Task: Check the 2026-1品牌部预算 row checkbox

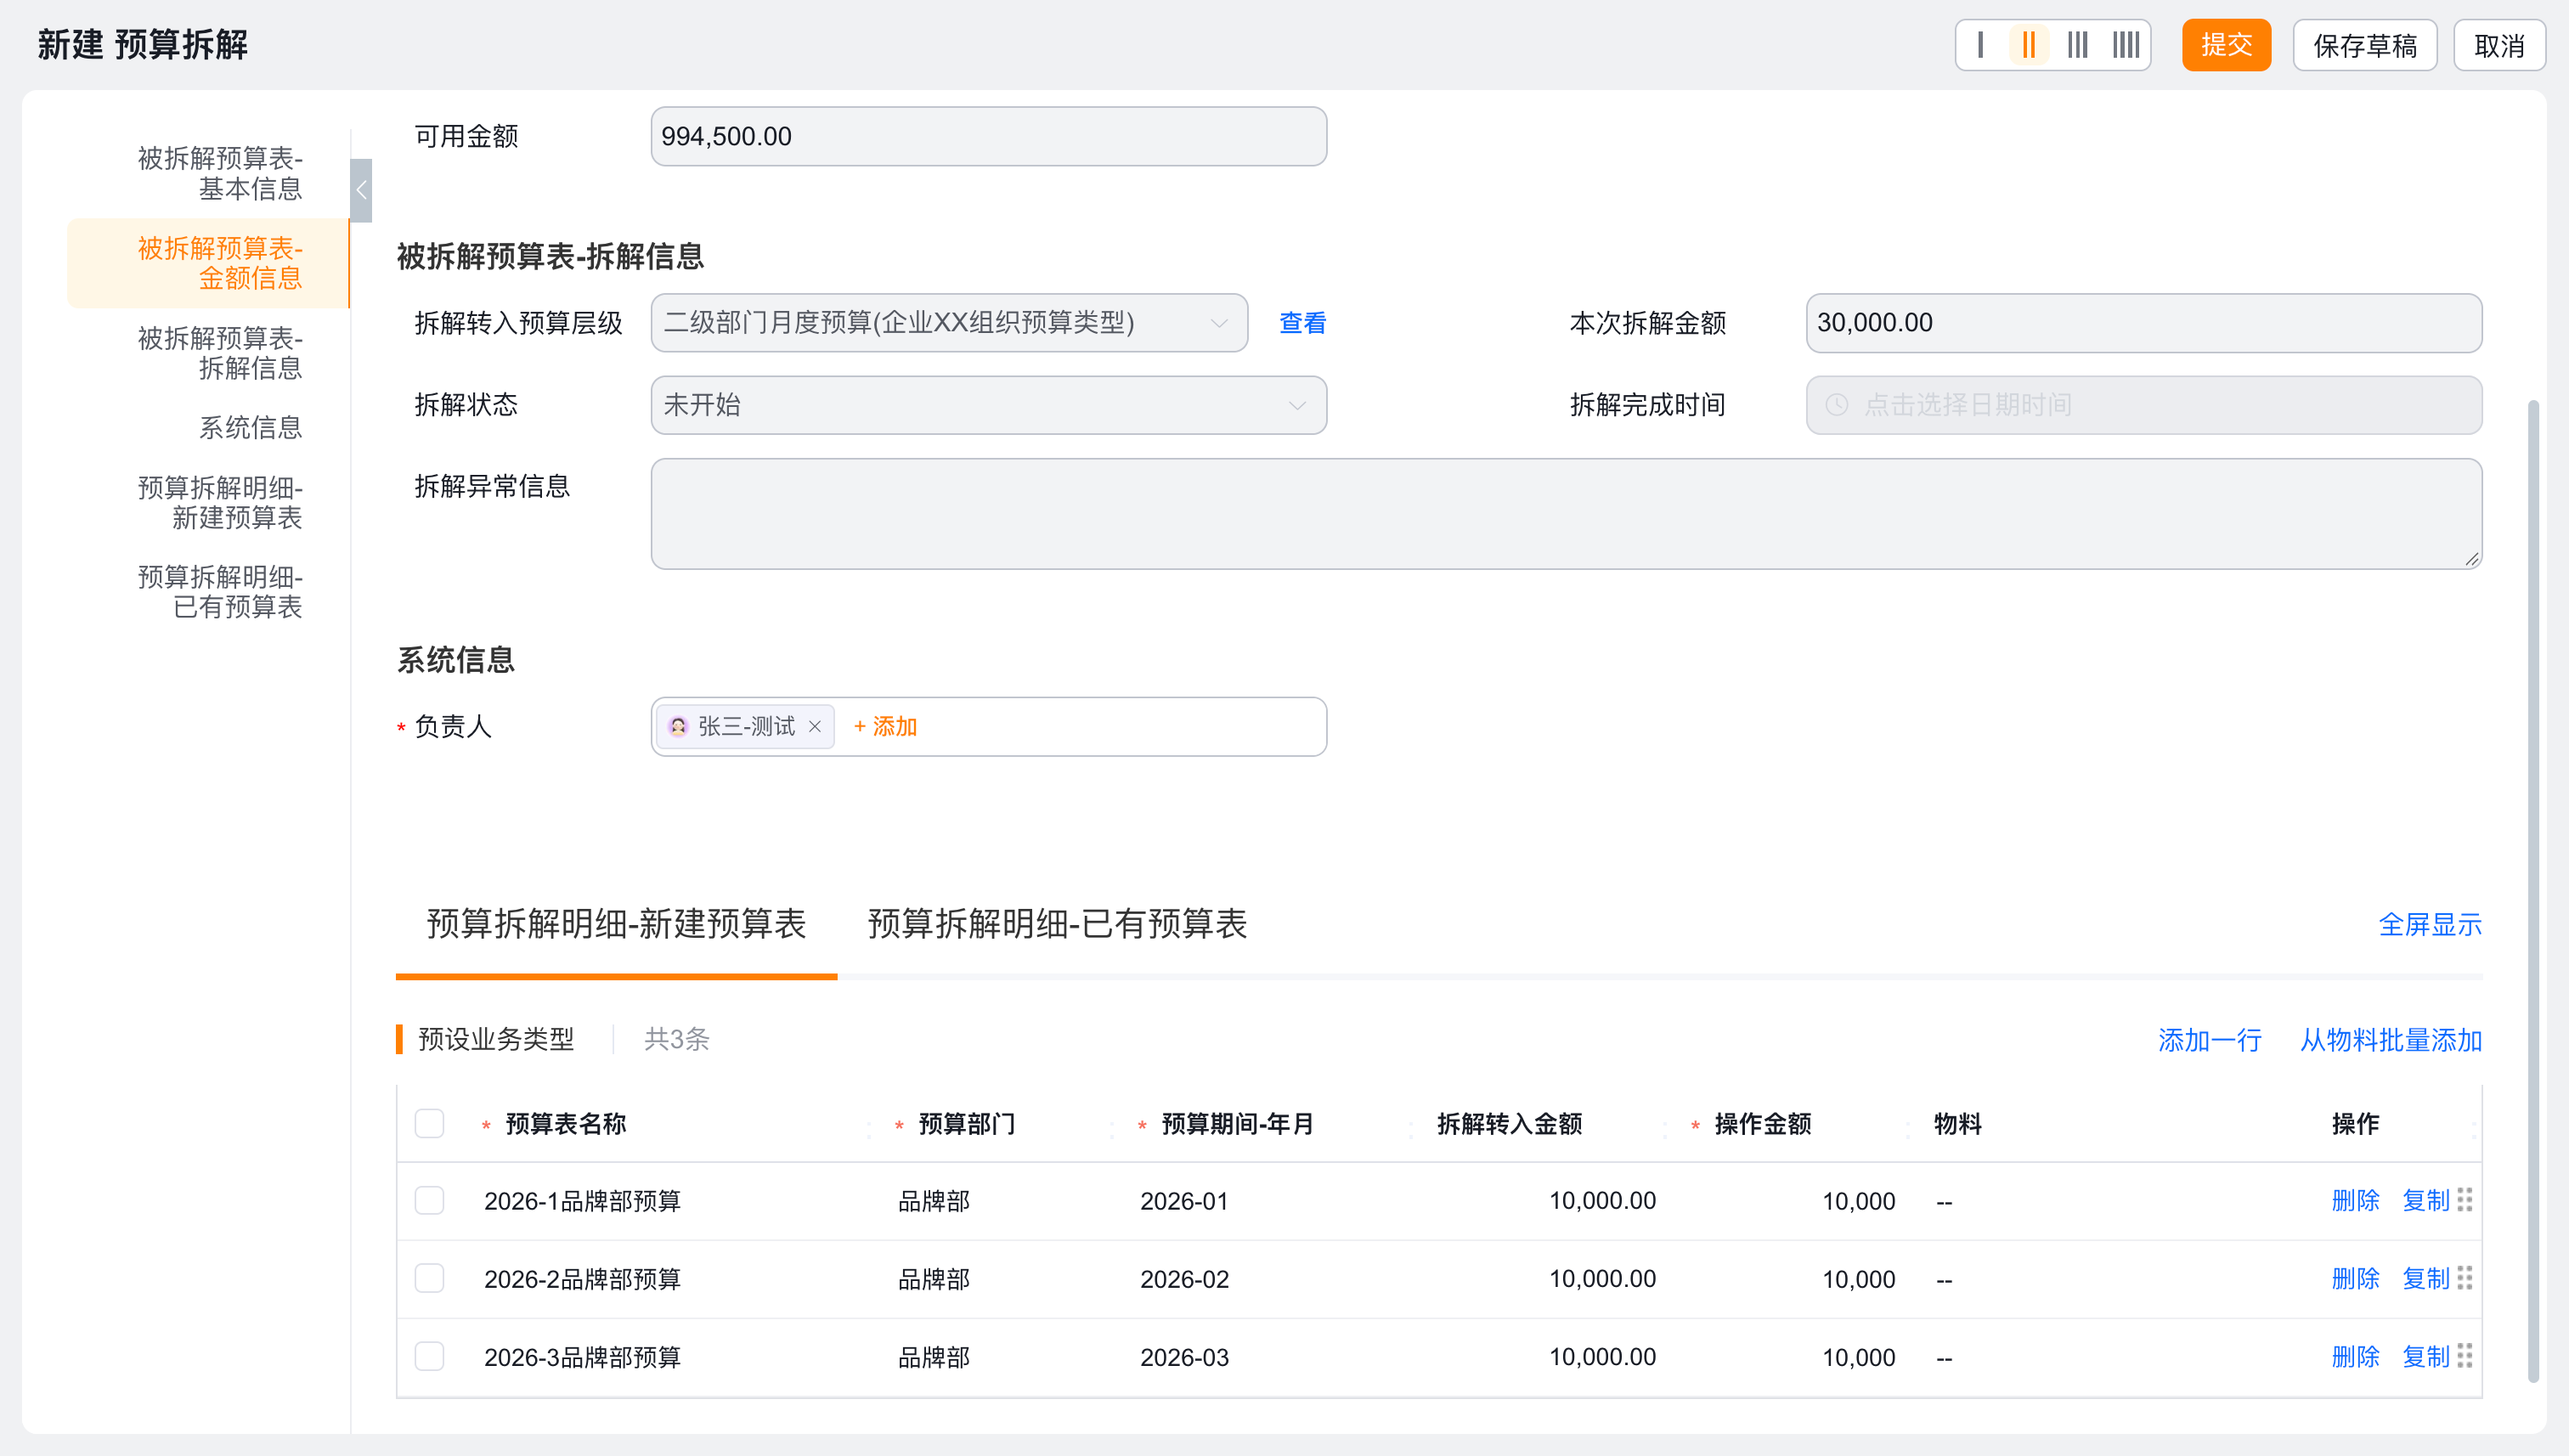Action: pyautogui.click(x=429, y=1200)
